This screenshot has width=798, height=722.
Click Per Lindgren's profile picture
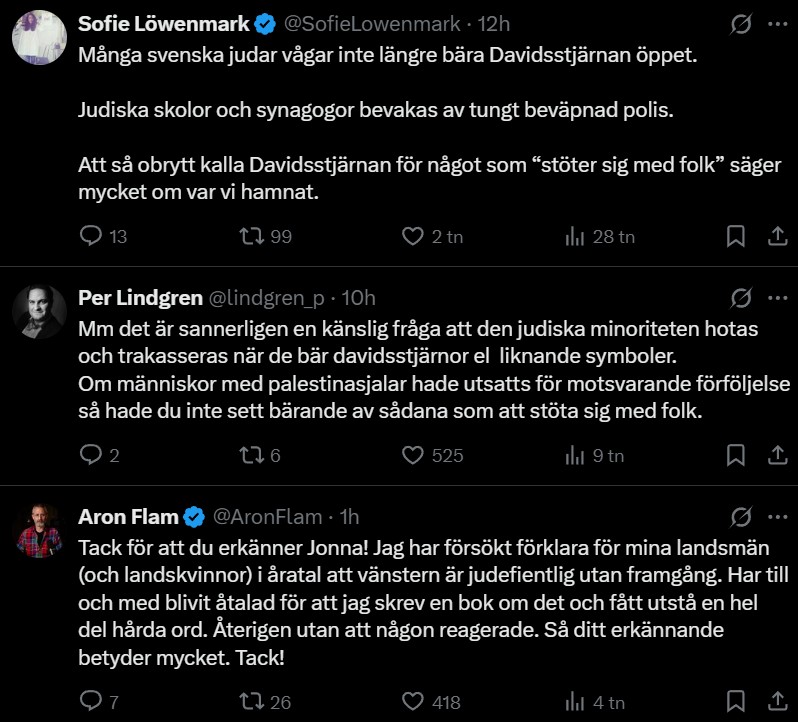[39, 311]
